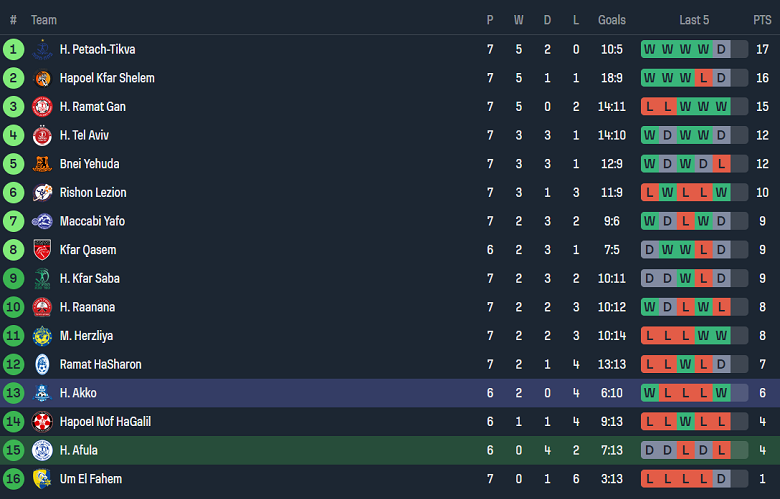Click the M. Herzliya club crest
This screenshot has width=780, height=499.
pyautogui.click(x=42, y=336)
